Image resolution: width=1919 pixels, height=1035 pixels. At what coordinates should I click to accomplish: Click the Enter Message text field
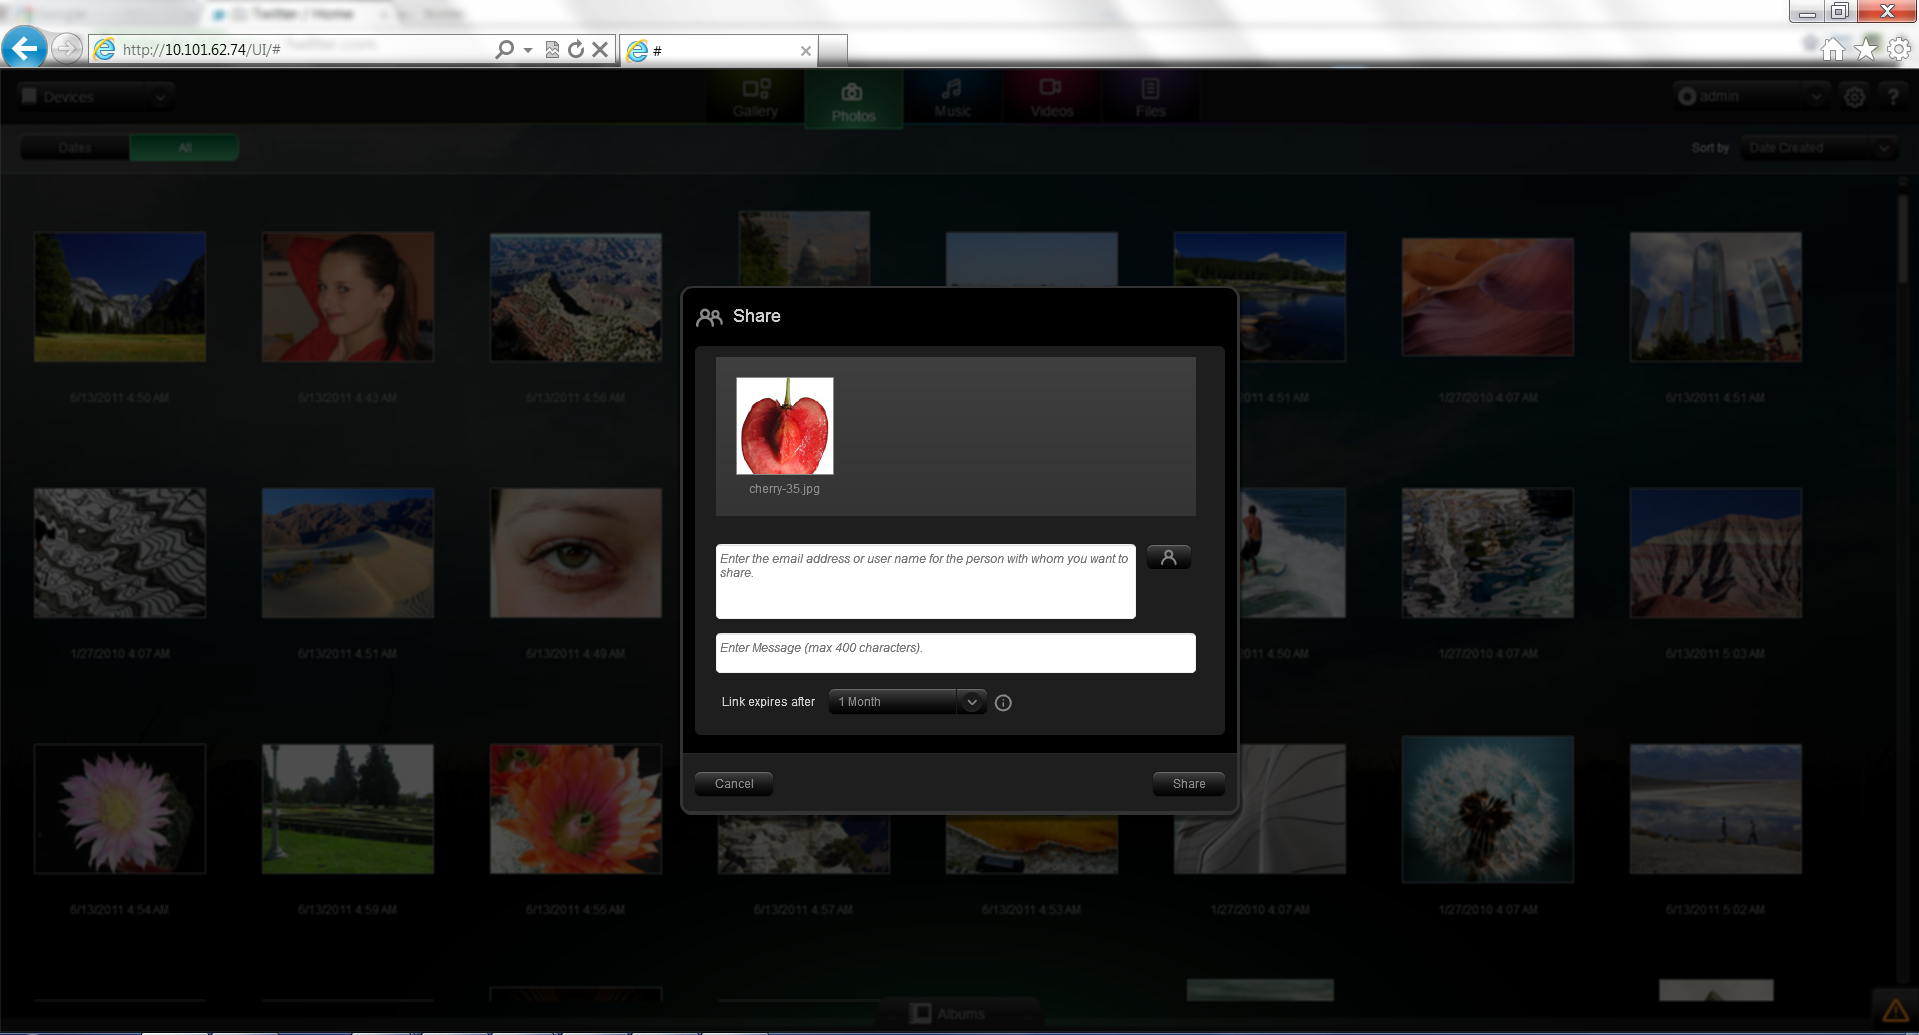(955, 653)
